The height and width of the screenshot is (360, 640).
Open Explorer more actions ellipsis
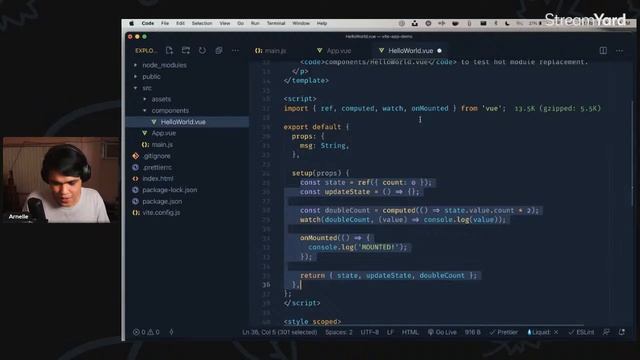(x=236, y=51)
